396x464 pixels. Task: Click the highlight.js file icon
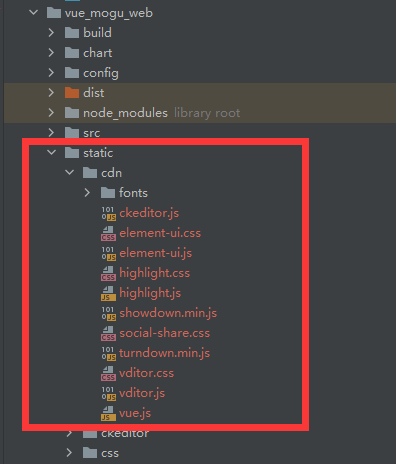point(108,293)
